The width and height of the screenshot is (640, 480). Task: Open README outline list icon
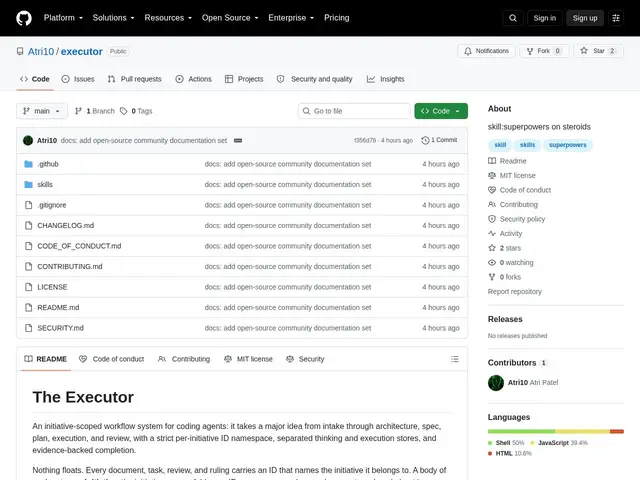click(x=455, y=359)
